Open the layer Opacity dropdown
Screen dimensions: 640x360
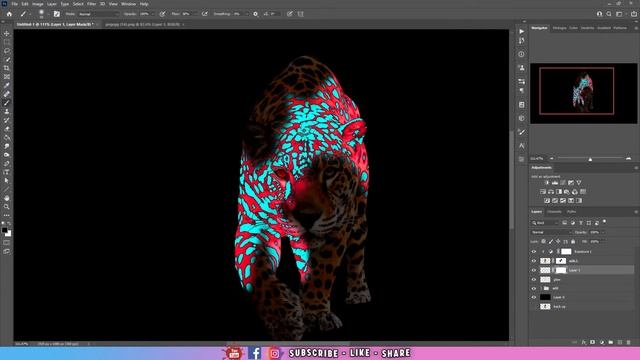pyautogui.click(x=603, y=232)
